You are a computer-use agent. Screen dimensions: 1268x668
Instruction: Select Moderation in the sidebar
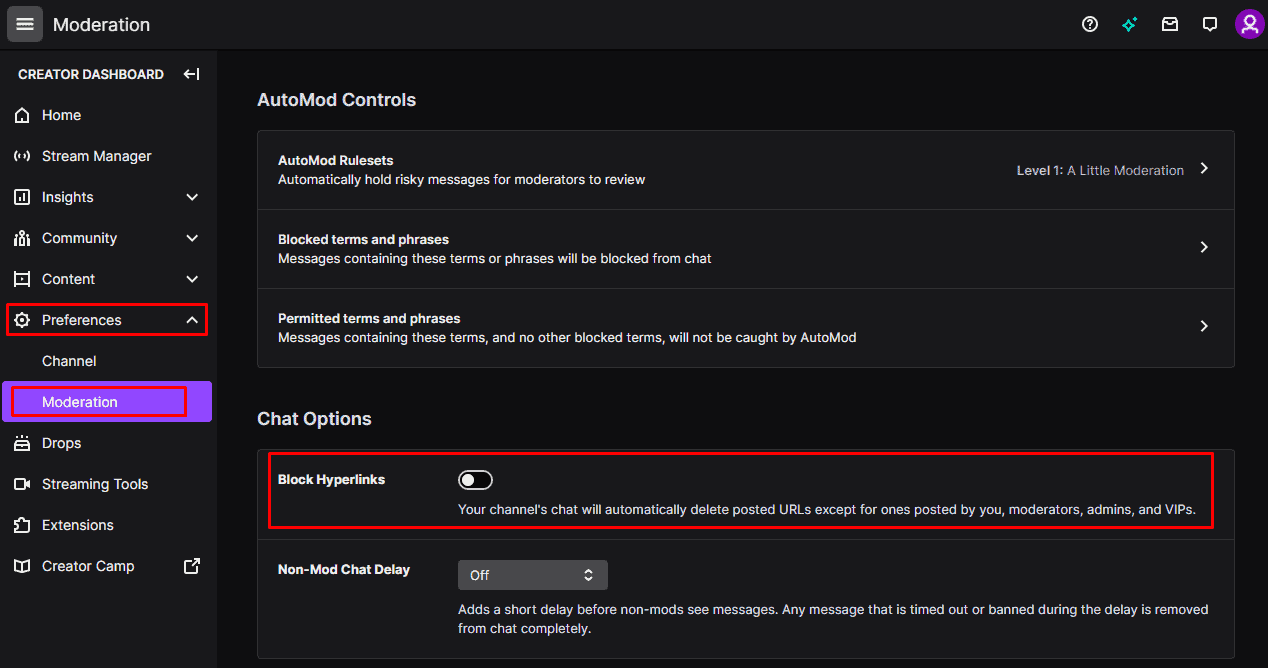(107, 402)
